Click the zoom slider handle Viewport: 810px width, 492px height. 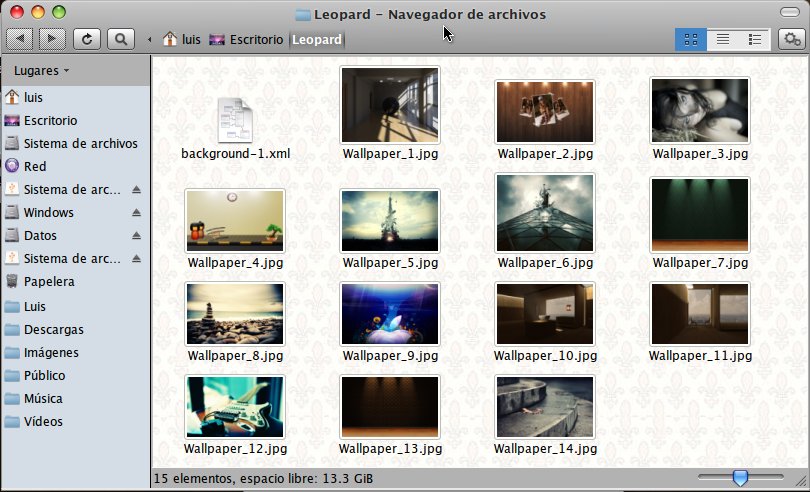click(740, 478)
